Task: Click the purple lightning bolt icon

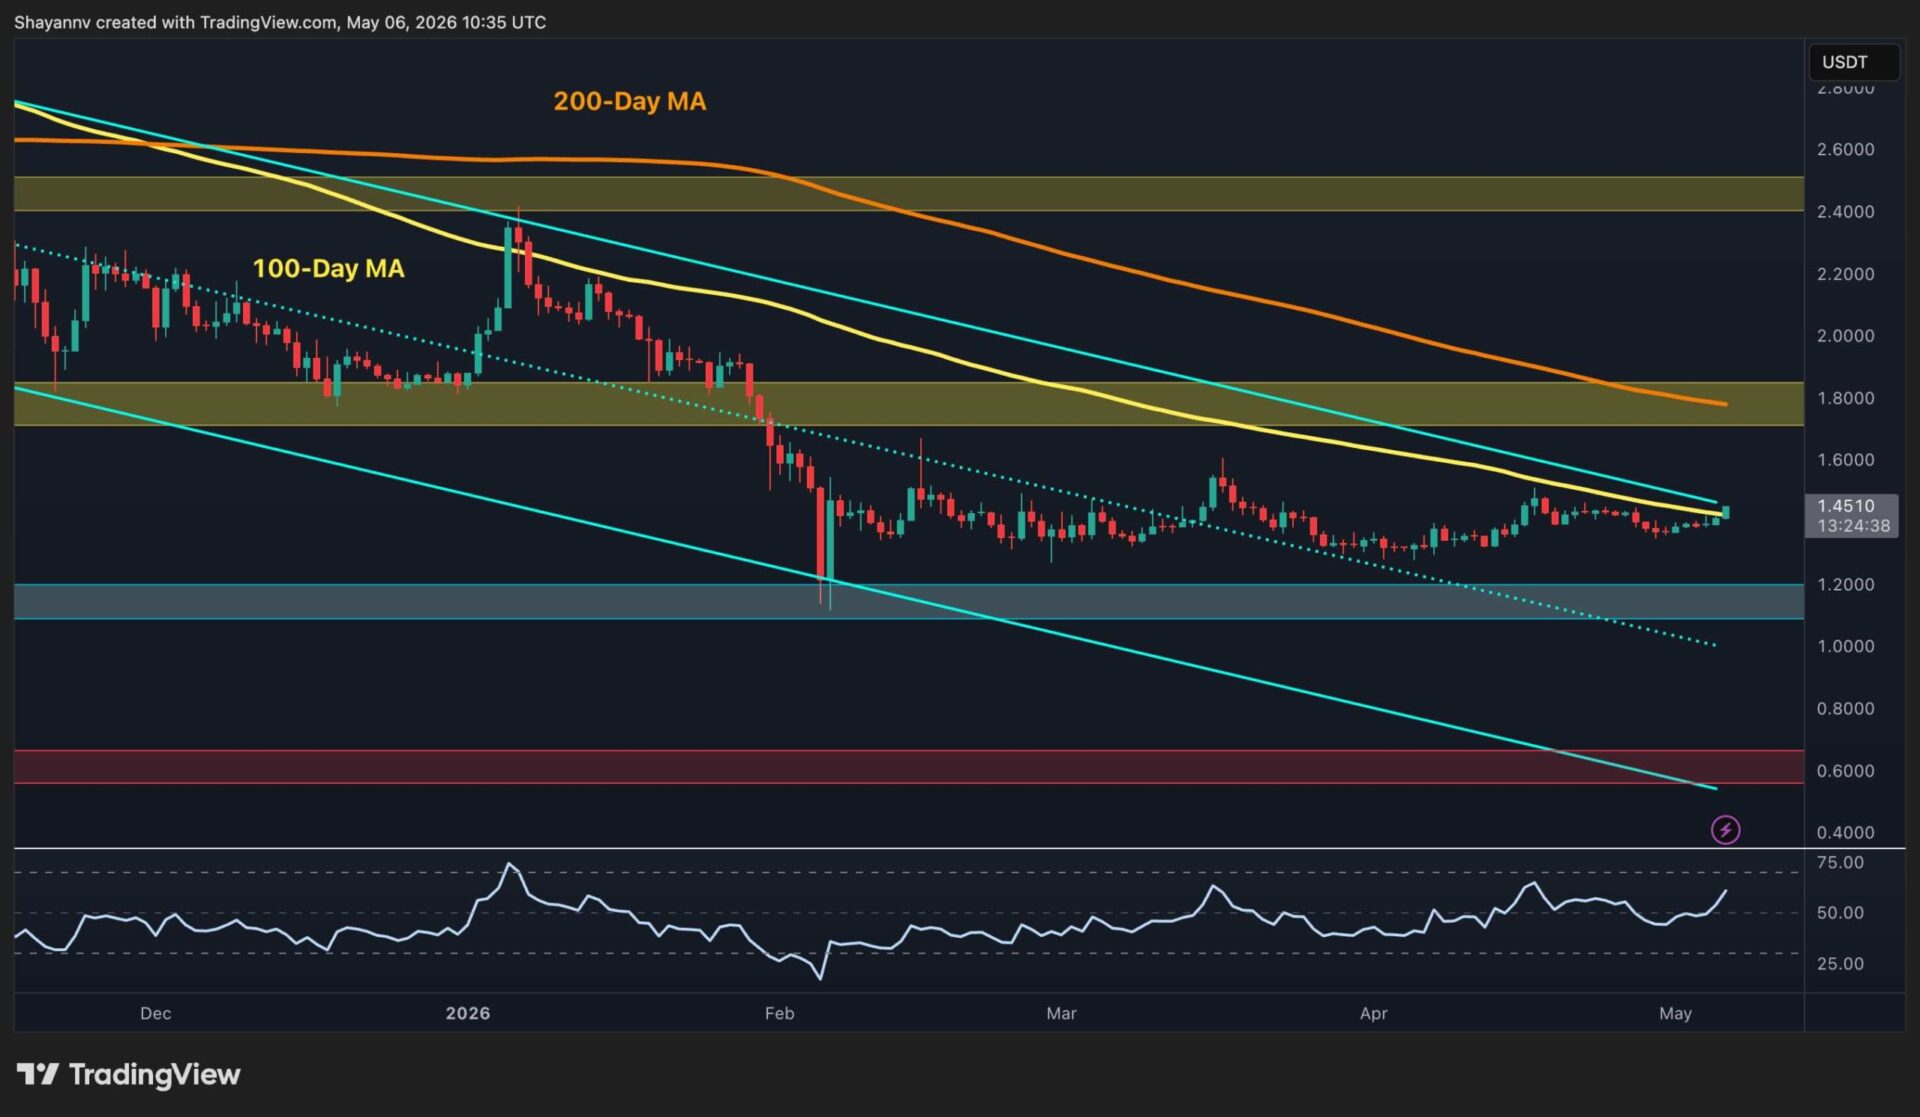Action: click(x=1725, y=829)
